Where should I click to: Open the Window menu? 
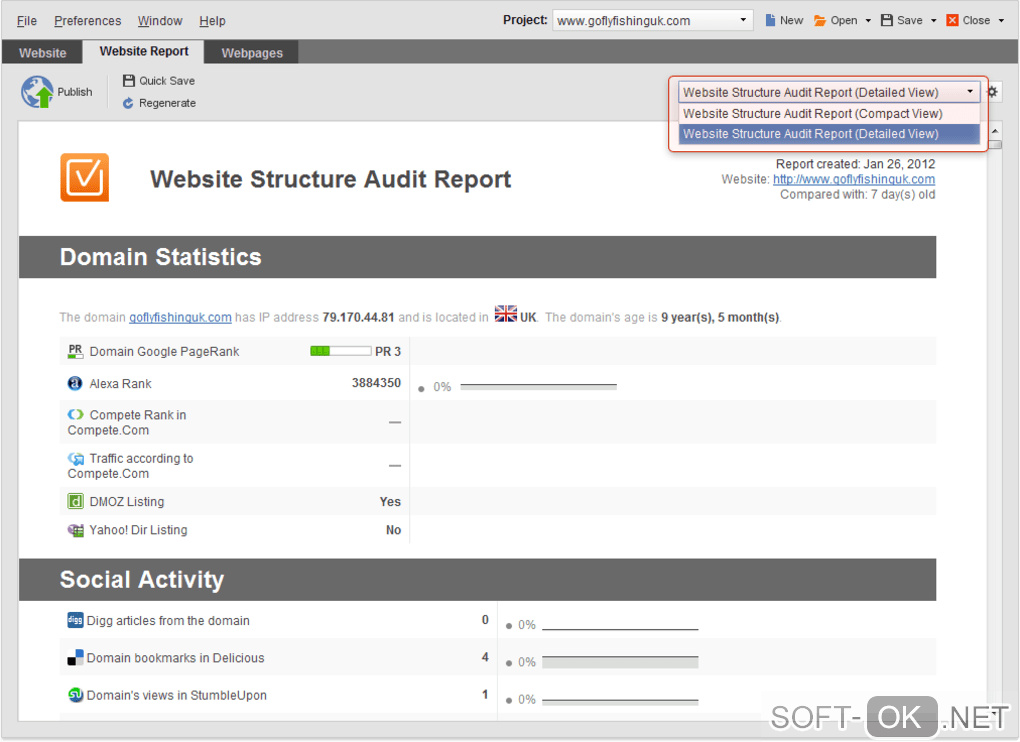[160, 21]
